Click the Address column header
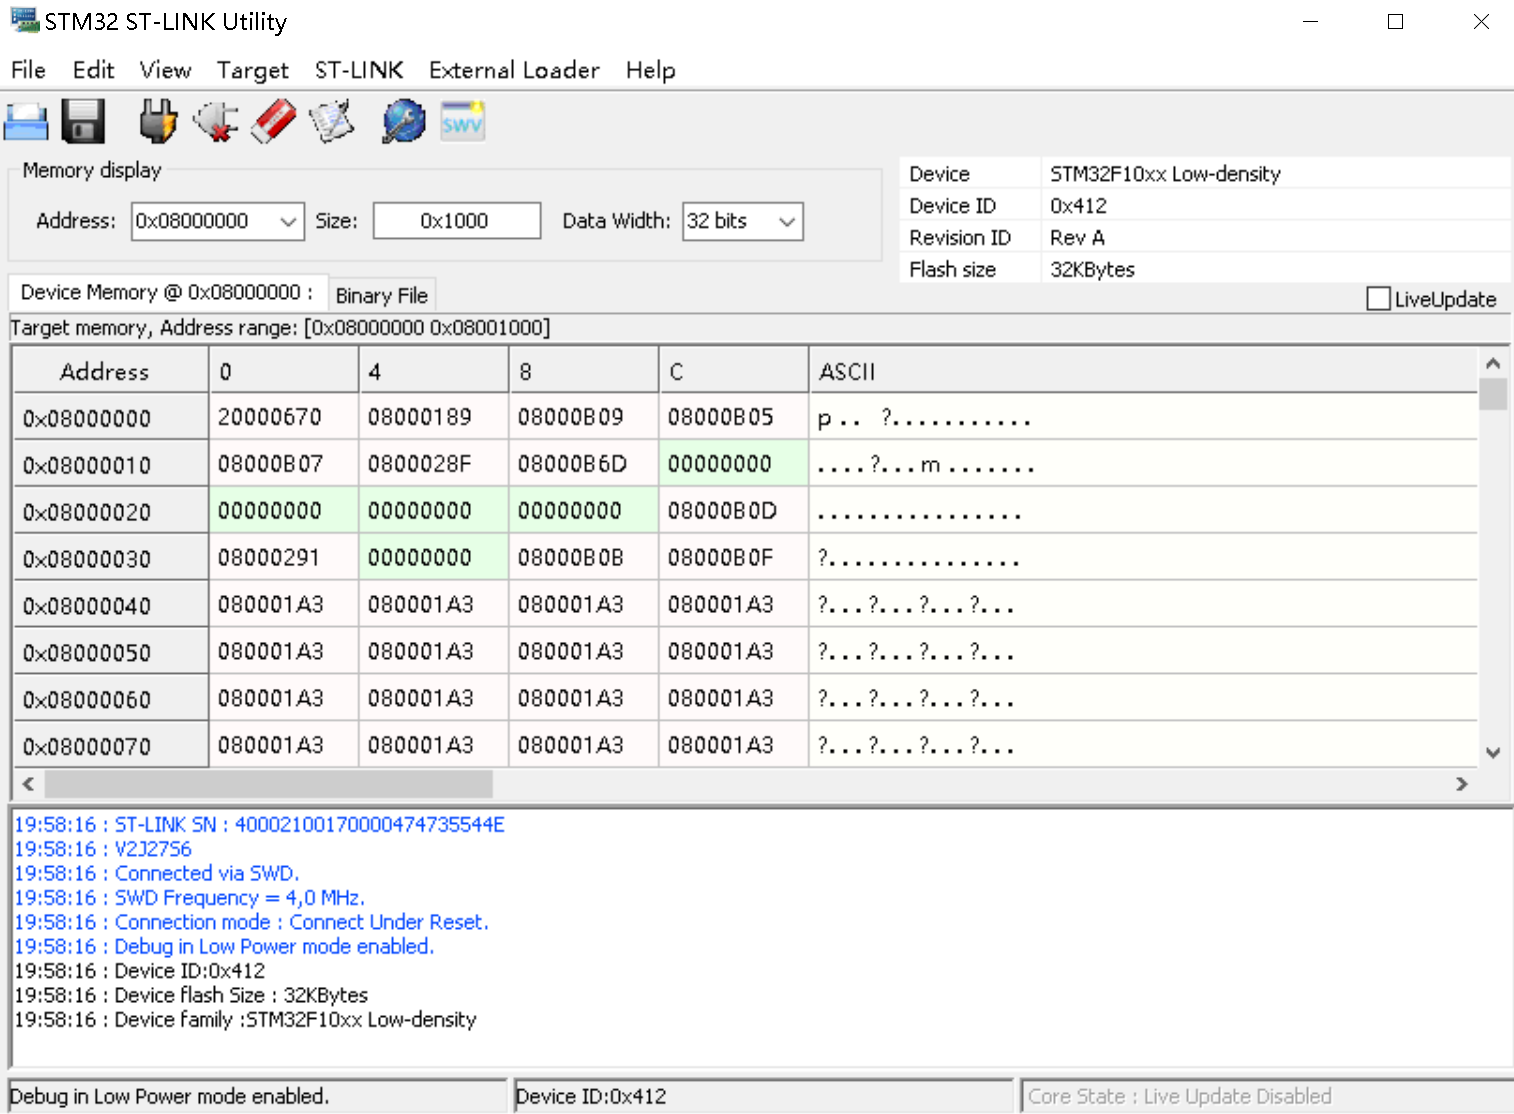The height and width of the screenshot is (1114, 1514). 110,371
